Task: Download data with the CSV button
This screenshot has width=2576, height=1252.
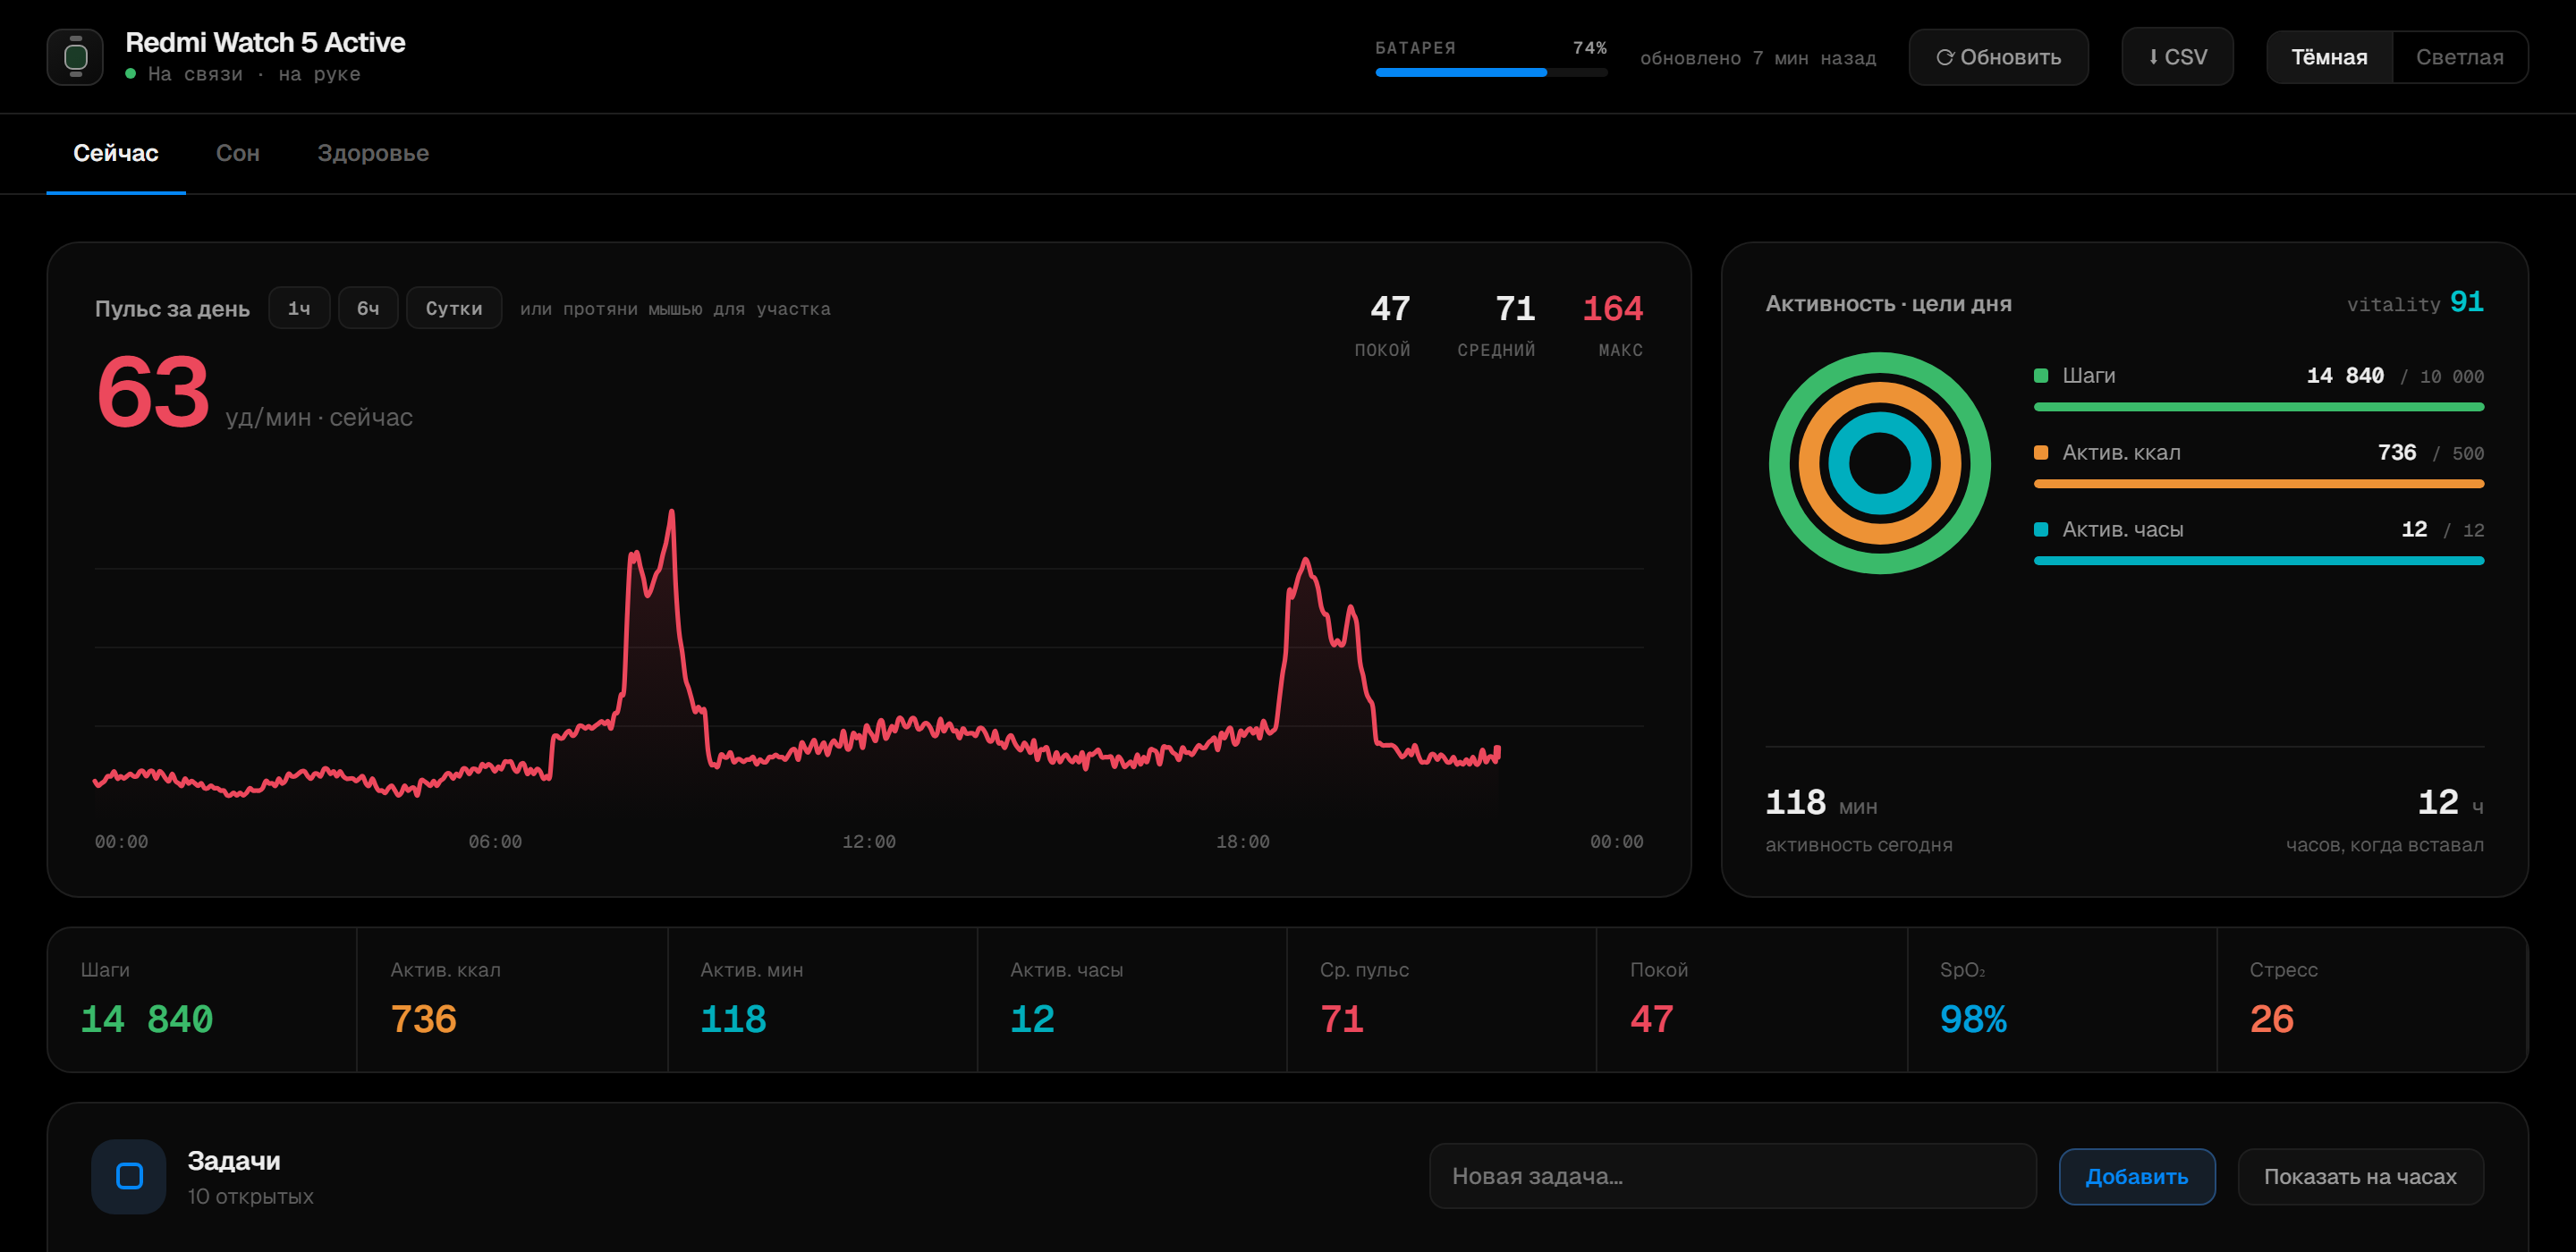Action: tap(2177, 57)
